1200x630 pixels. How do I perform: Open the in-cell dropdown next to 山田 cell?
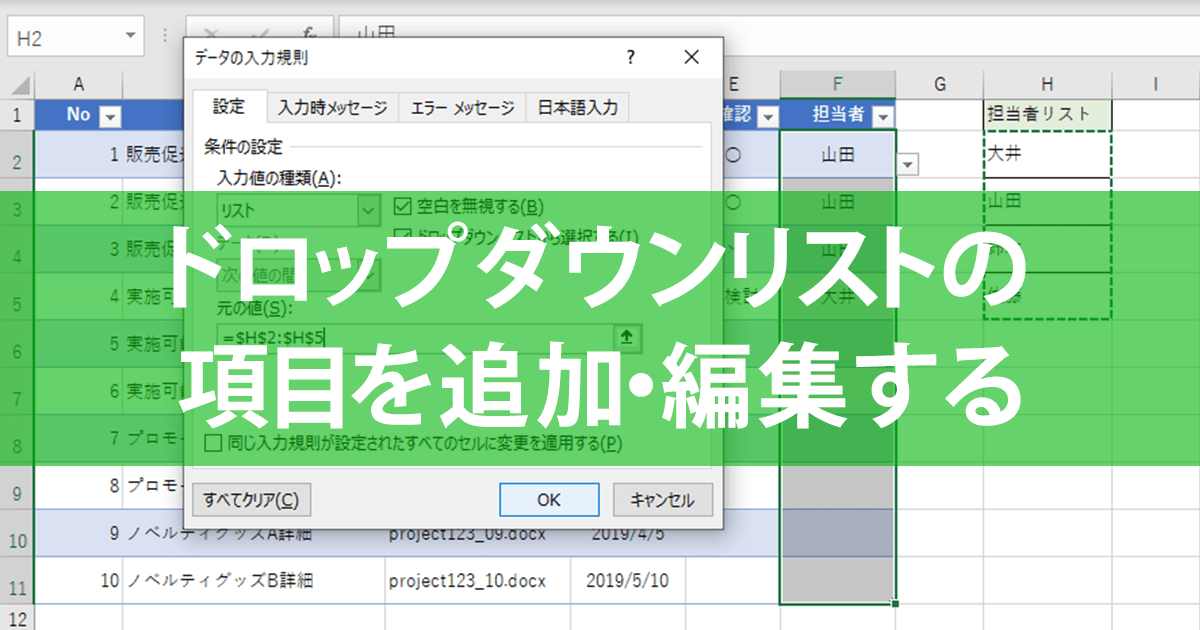pyautogui.click(x=906, y=162)
